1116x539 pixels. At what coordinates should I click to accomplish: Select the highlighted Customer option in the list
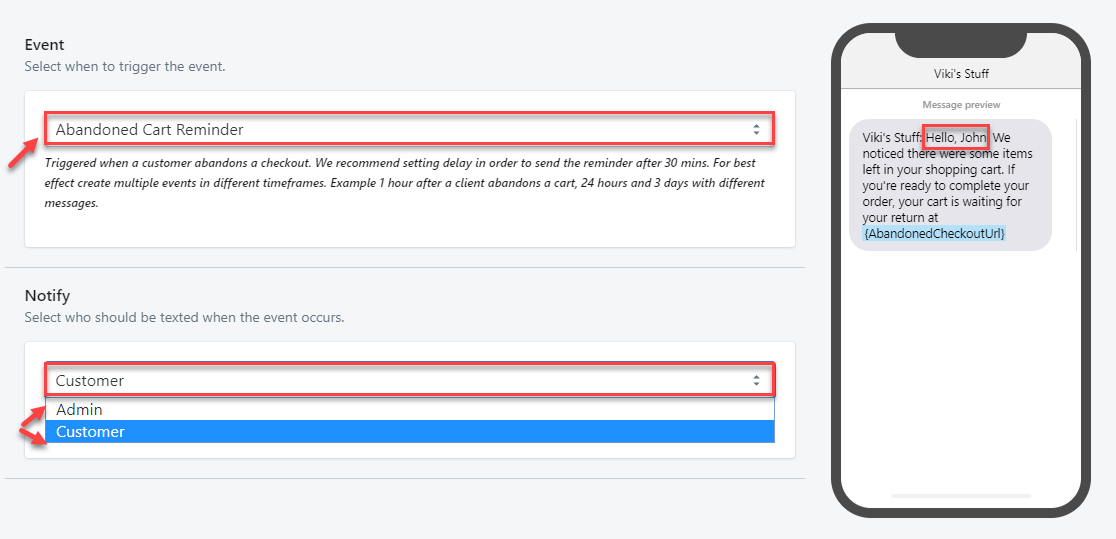click(409, 431)
